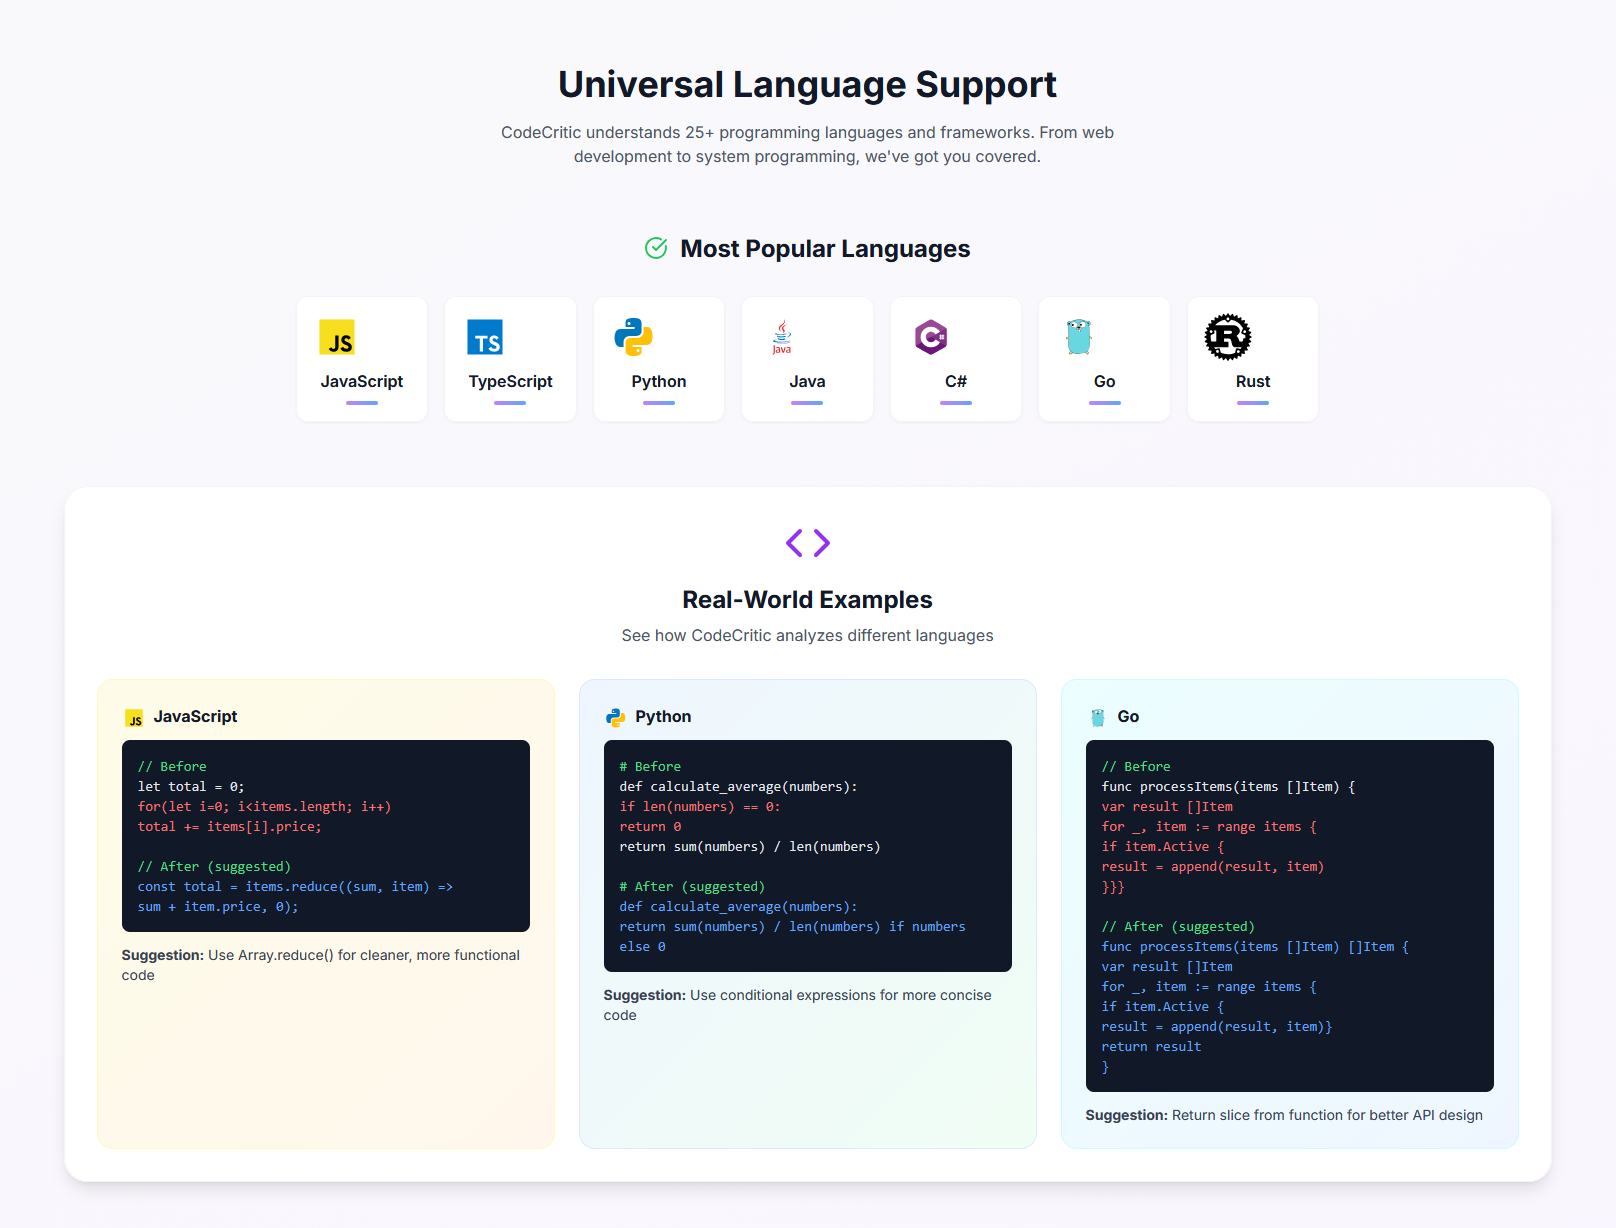Click the C# language icon

(930, 338)
